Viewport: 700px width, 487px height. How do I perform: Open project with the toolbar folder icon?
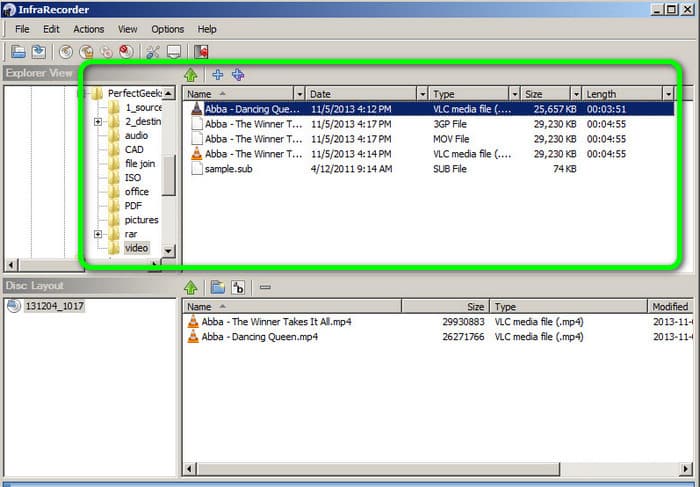tap(18, 52)
